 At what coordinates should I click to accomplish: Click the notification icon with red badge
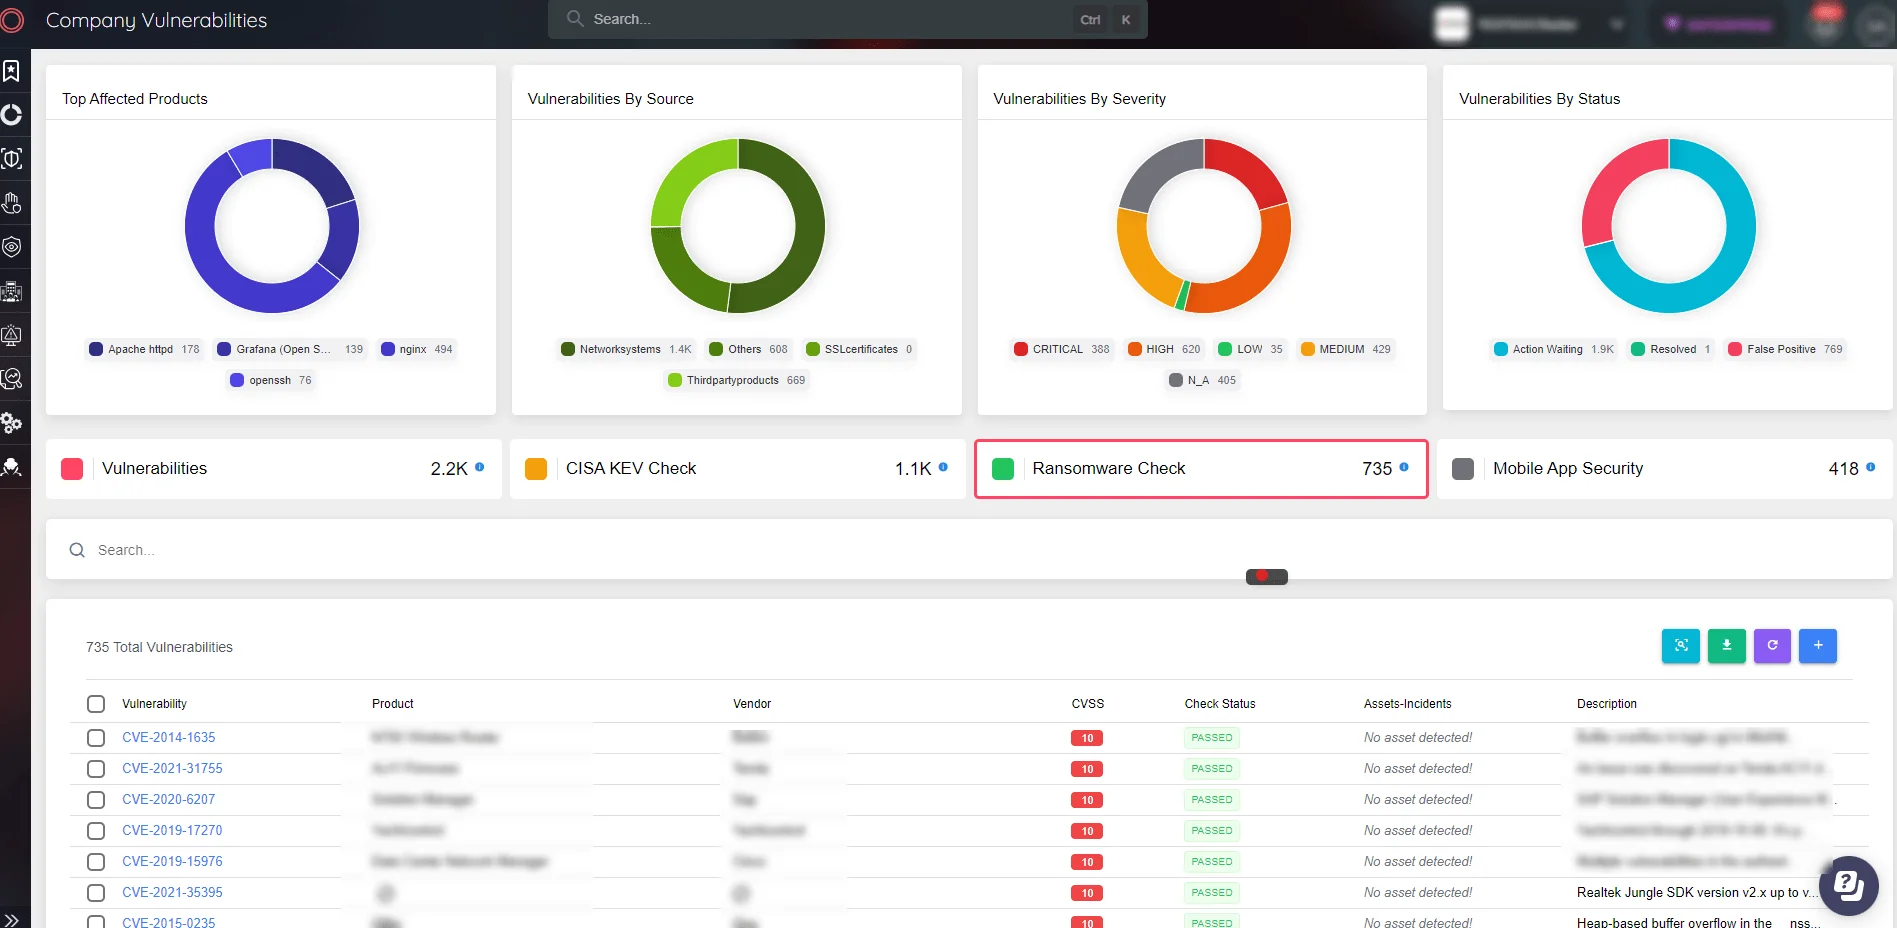point(1826,22)
